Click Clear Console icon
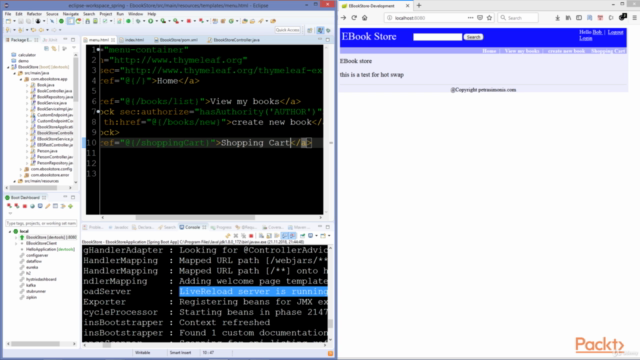640x360 pixels. click(261, 236)
